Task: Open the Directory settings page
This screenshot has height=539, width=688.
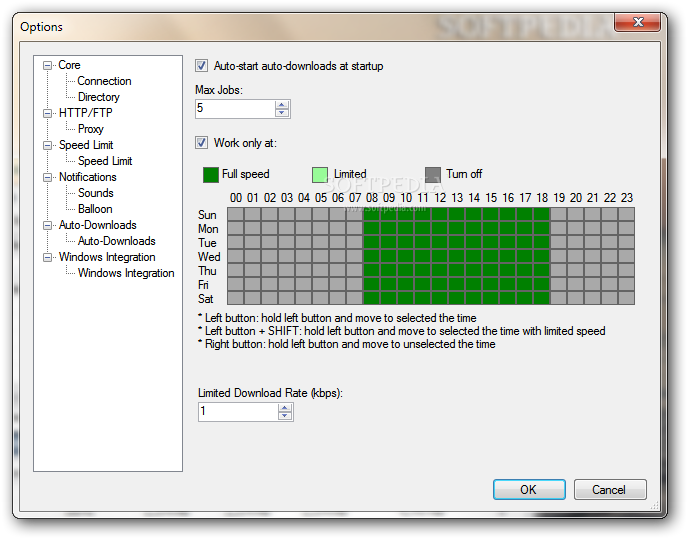Action: [99, 97]
